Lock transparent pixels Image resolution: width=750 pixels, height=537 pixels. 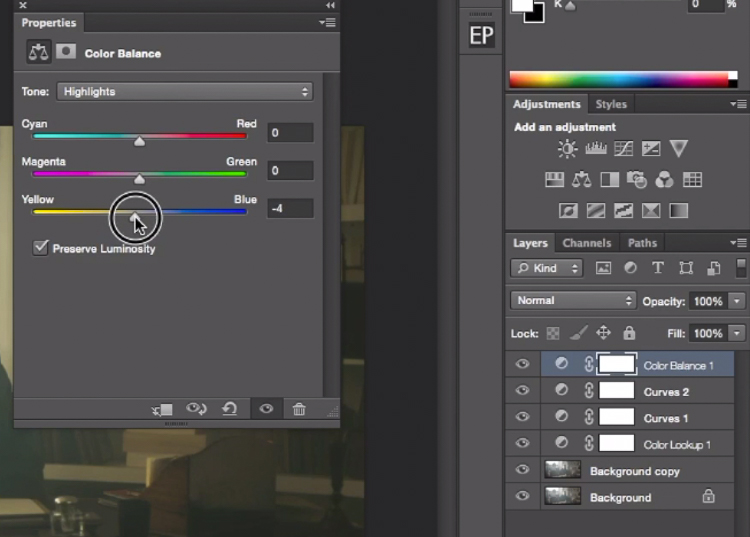point(553,333)
